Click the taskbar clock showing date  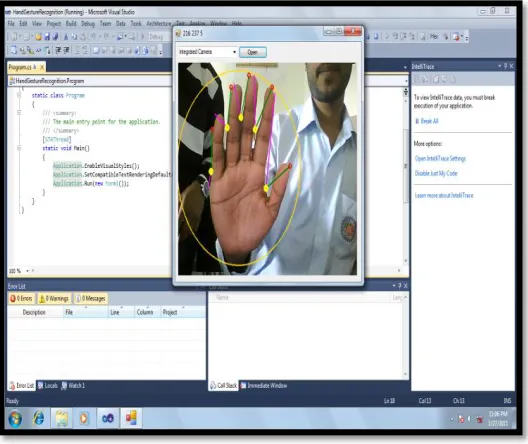pyautogui.click(x=498, y=418)
